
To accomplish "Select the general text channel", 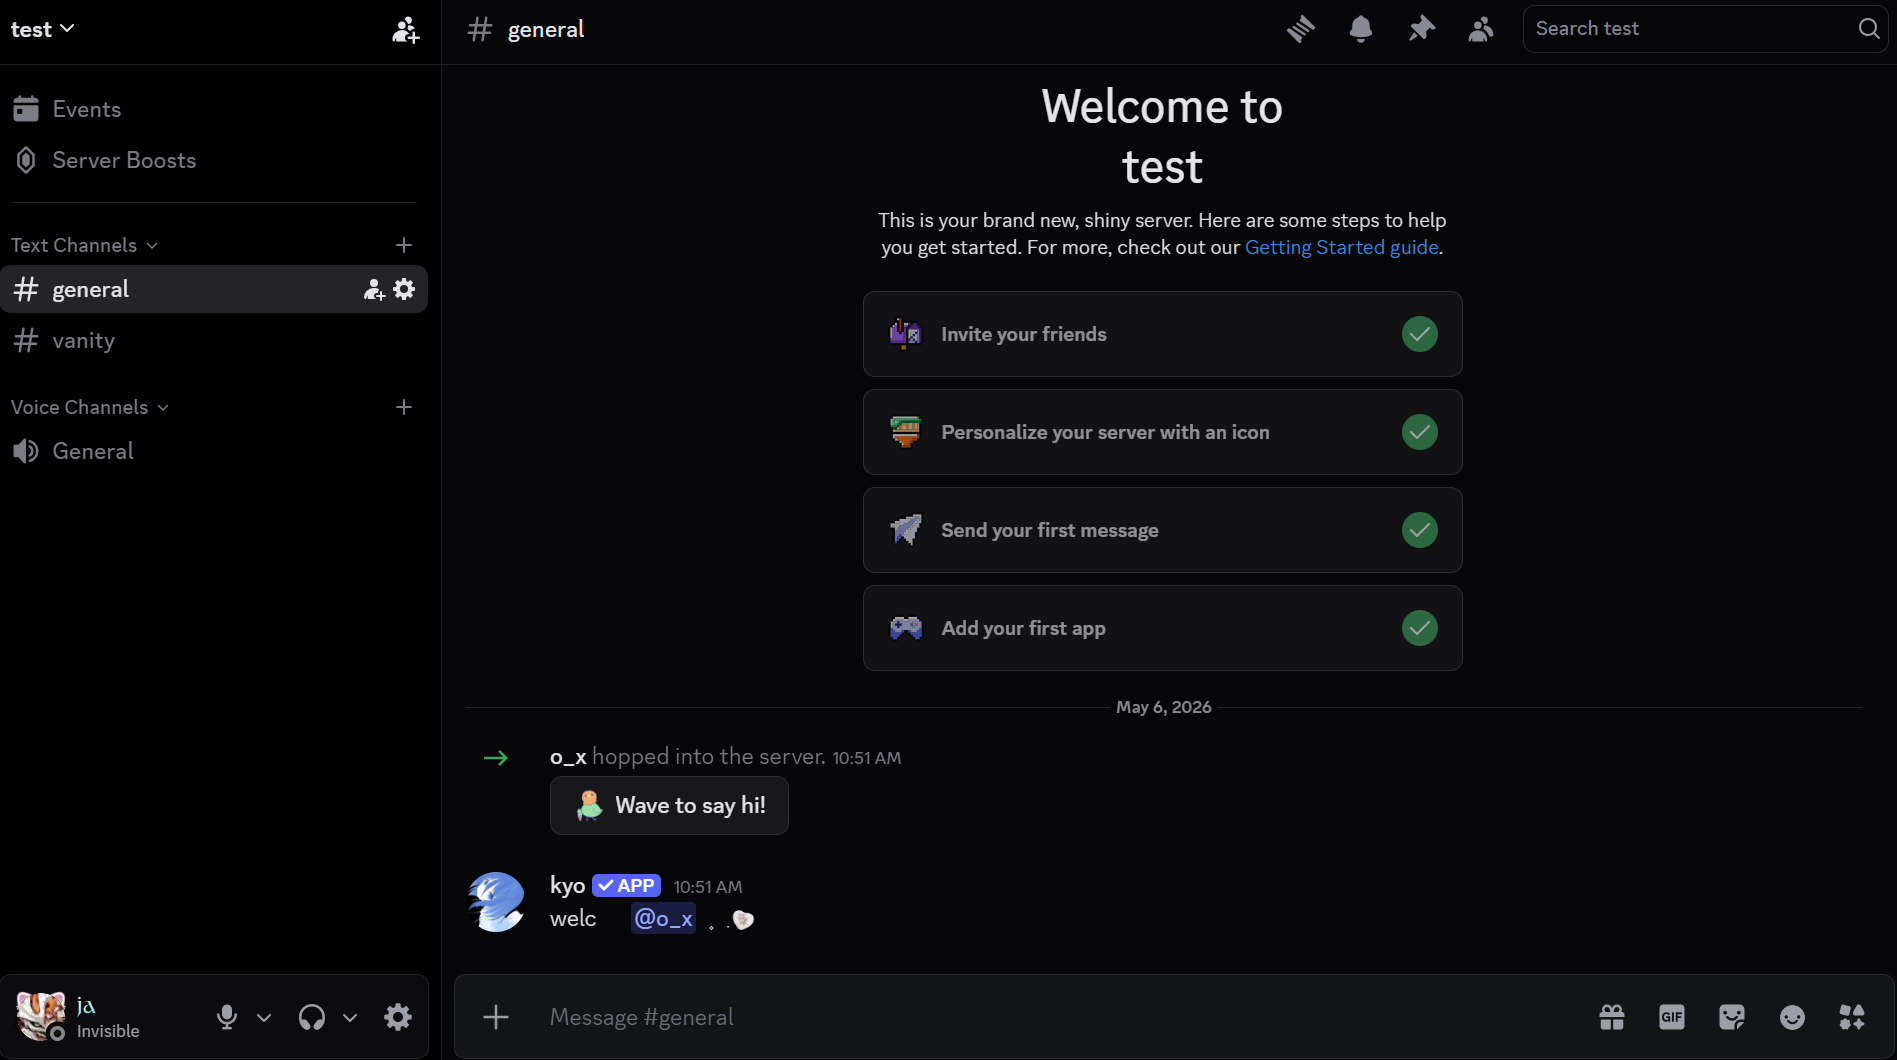I will coord(214,289).
